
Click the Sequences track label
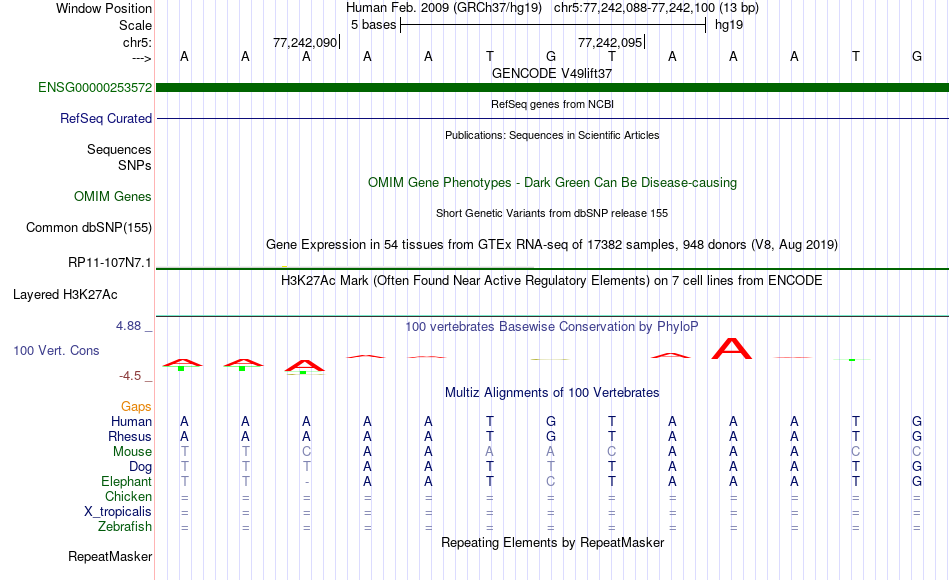click(119, 149)
